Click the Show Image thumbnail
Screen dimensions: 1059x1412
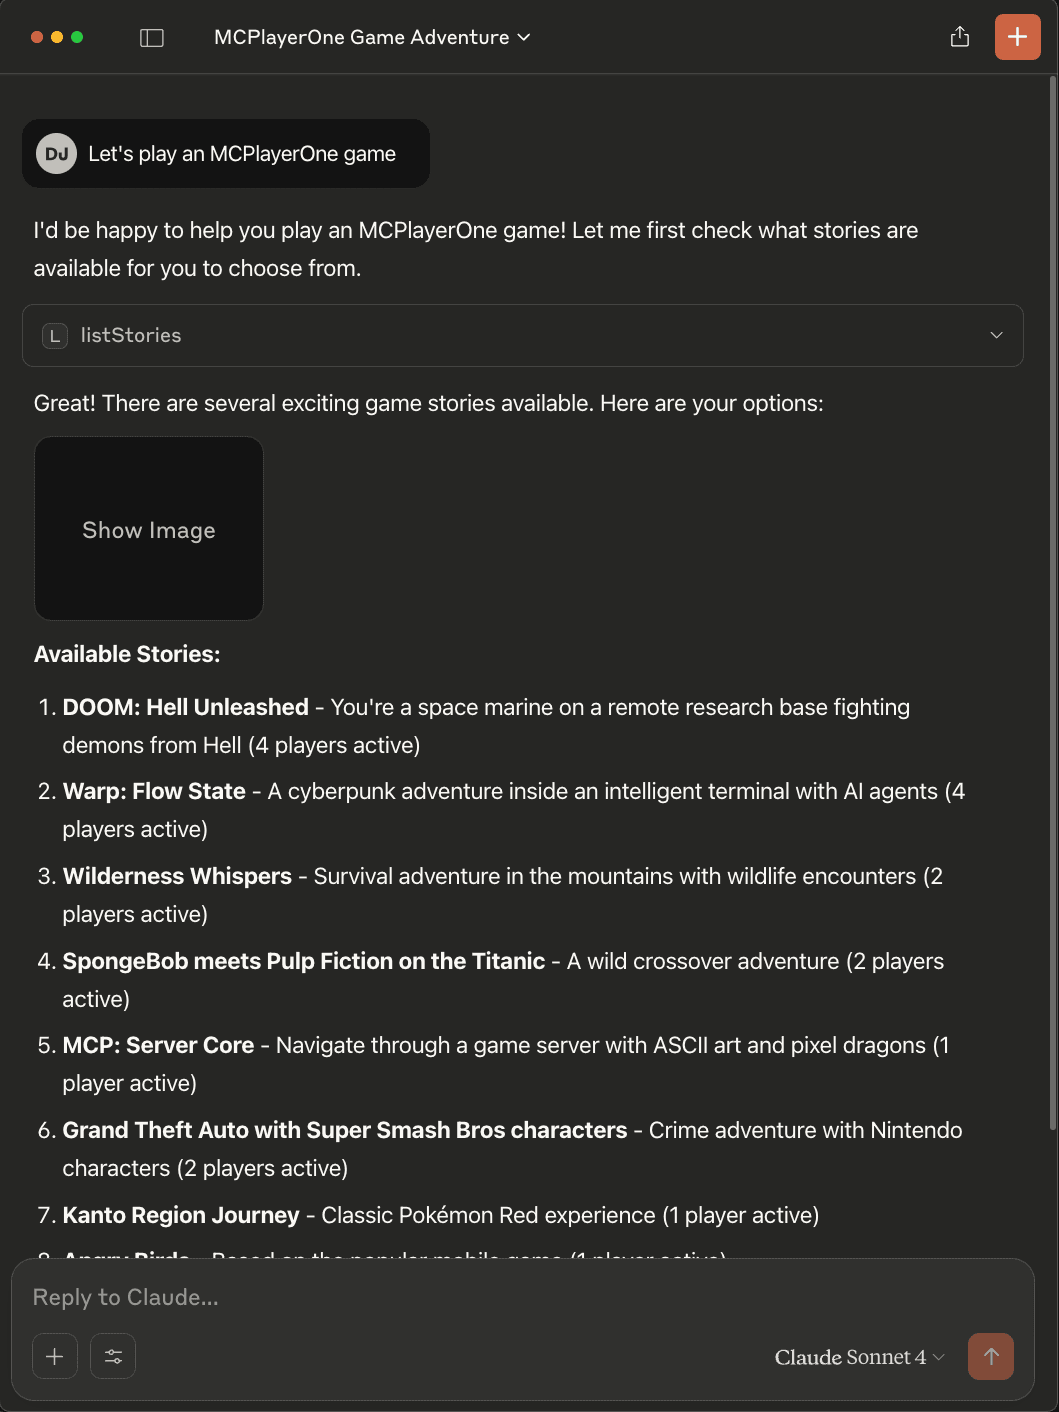tap(149, 529)
